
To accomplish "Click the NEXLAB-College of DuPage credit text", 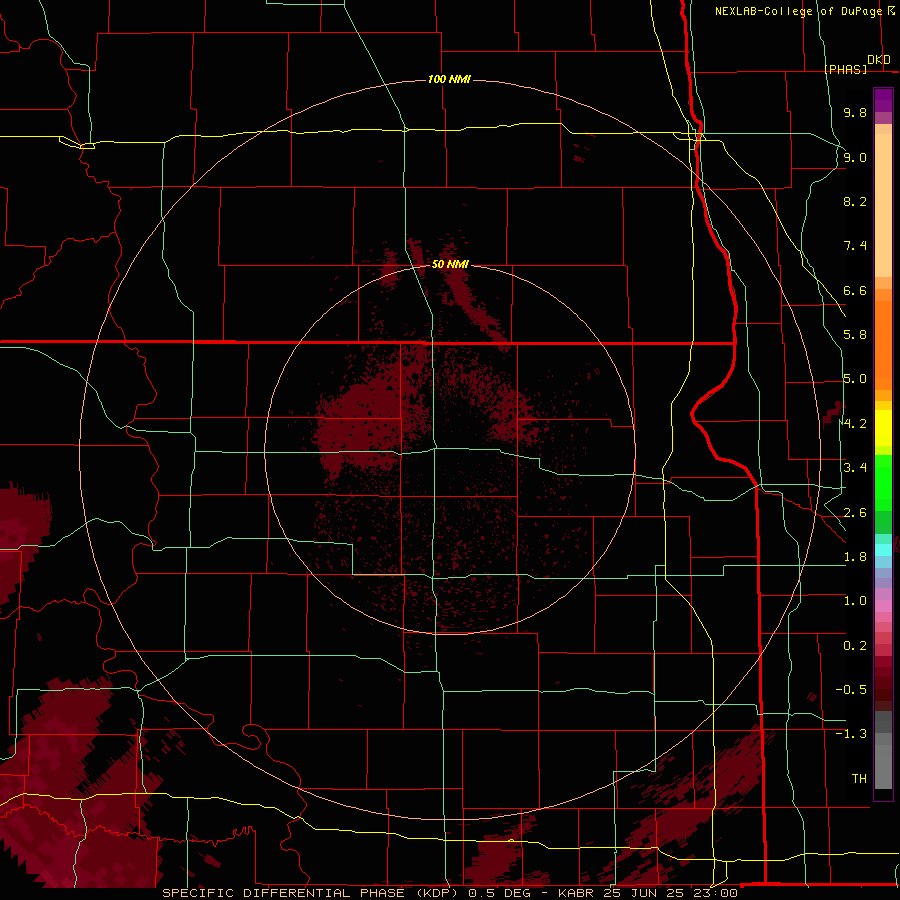I will coord(798,11).
